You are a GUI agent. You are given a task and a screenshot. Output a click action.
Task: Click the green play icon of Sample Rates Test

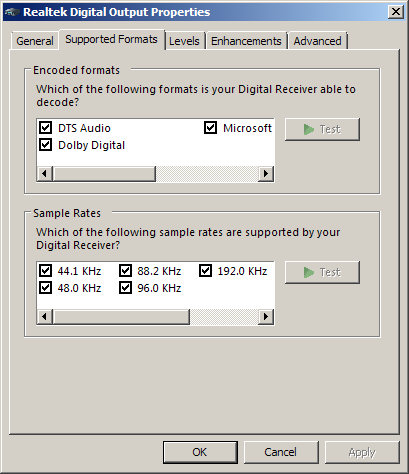click(309, 272)
